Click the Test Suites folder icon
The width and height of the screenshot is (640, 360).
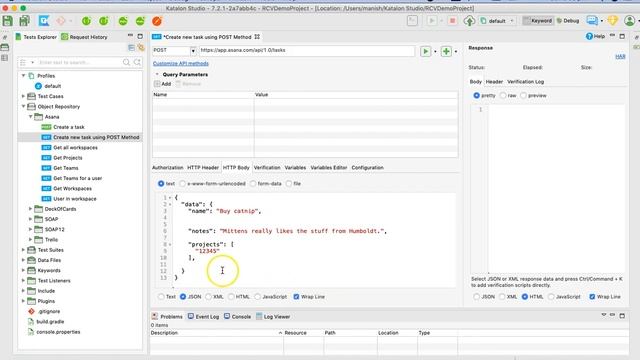coord(31,250)
